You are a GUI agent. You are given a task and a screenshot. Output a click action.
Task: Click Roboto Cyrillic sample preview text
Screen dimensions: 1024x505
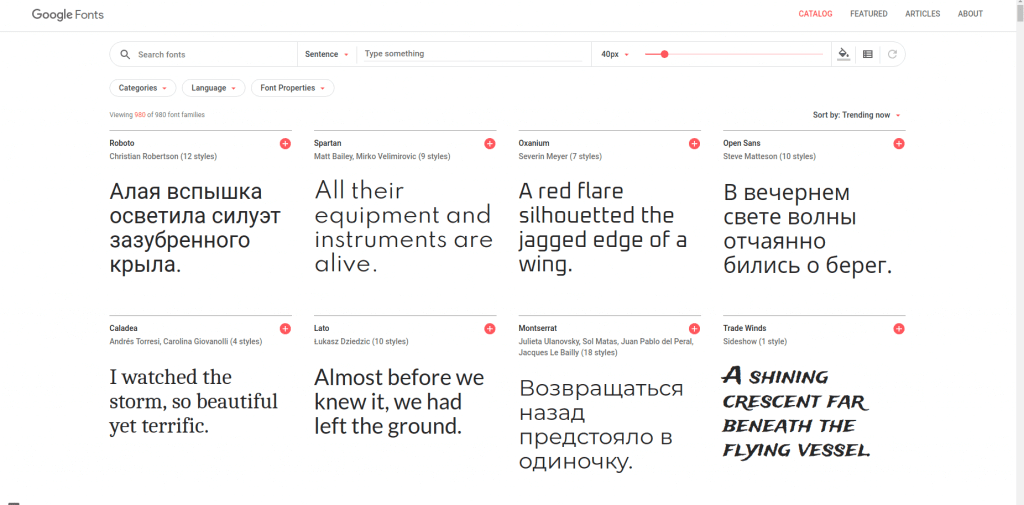pyautogui.click(x=196, y=229)
